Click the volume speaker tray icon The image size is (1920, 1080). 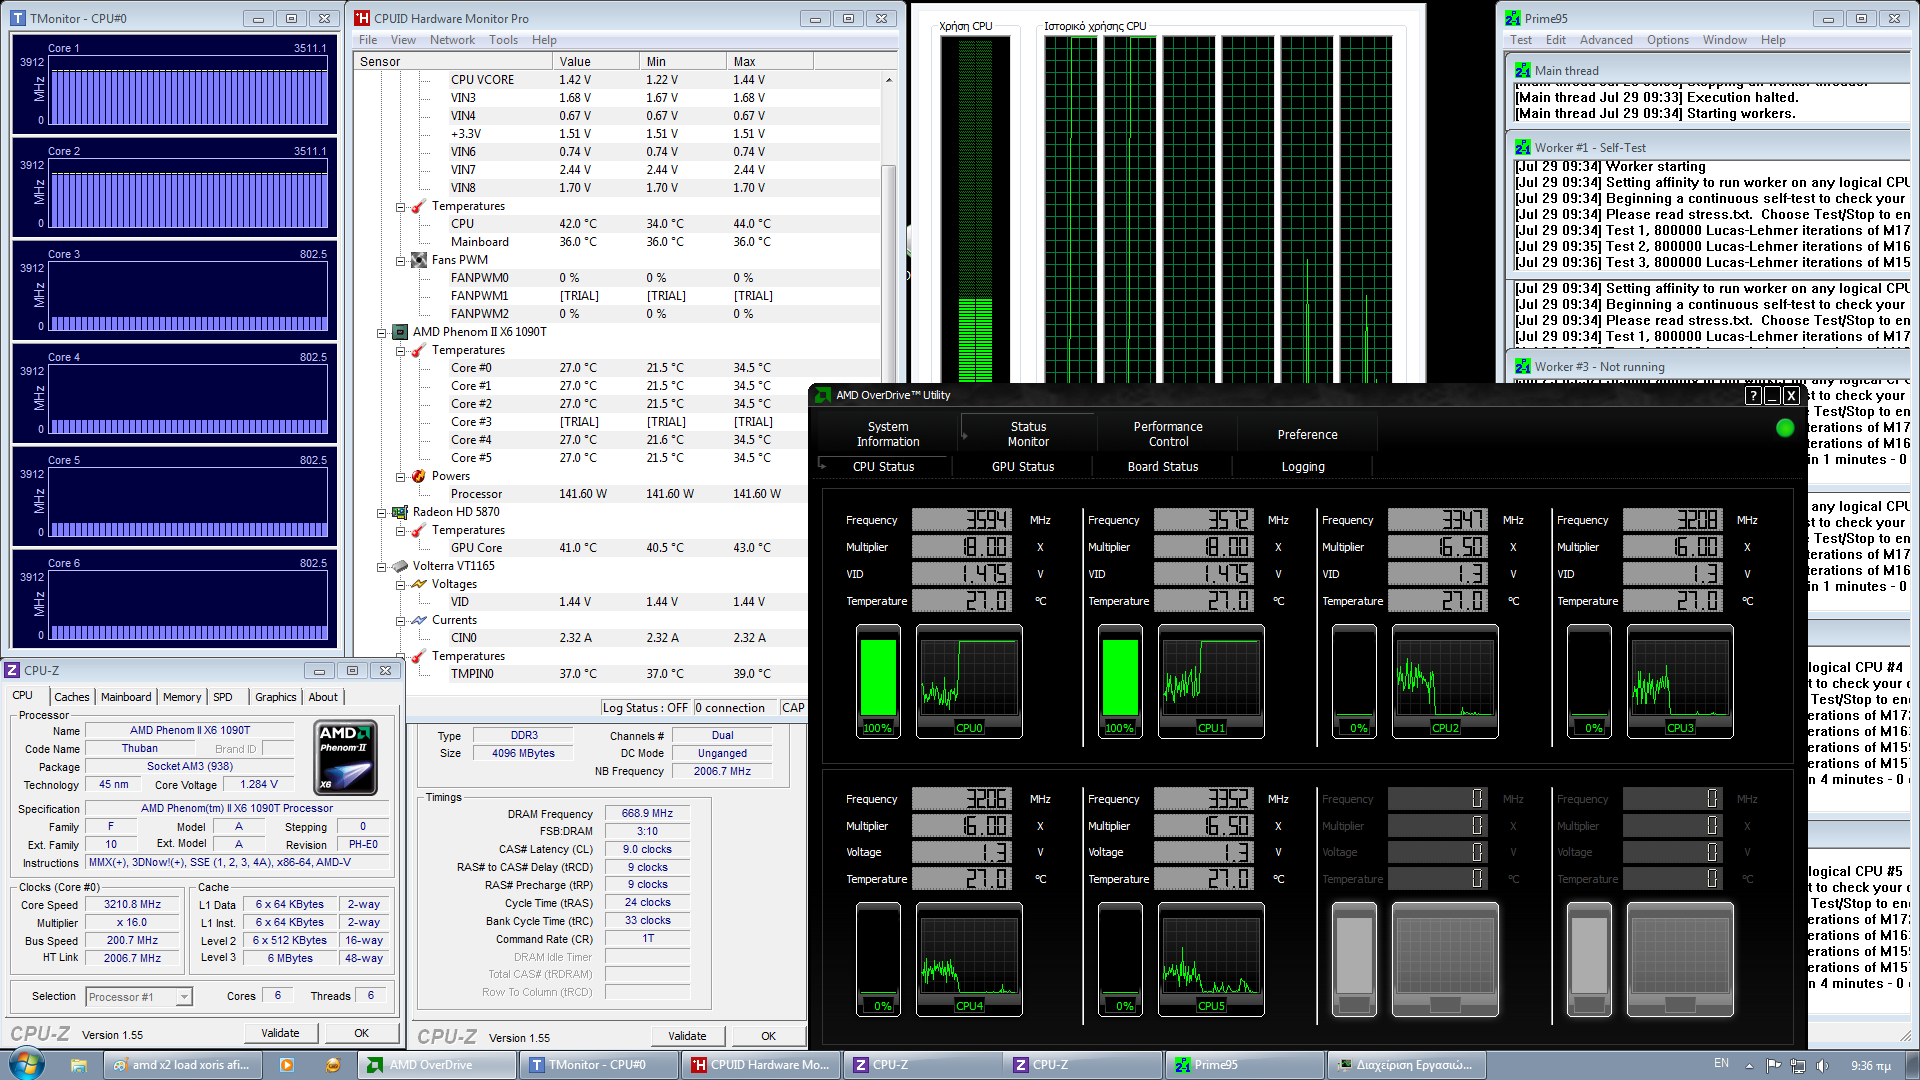click(1822, 1065)
